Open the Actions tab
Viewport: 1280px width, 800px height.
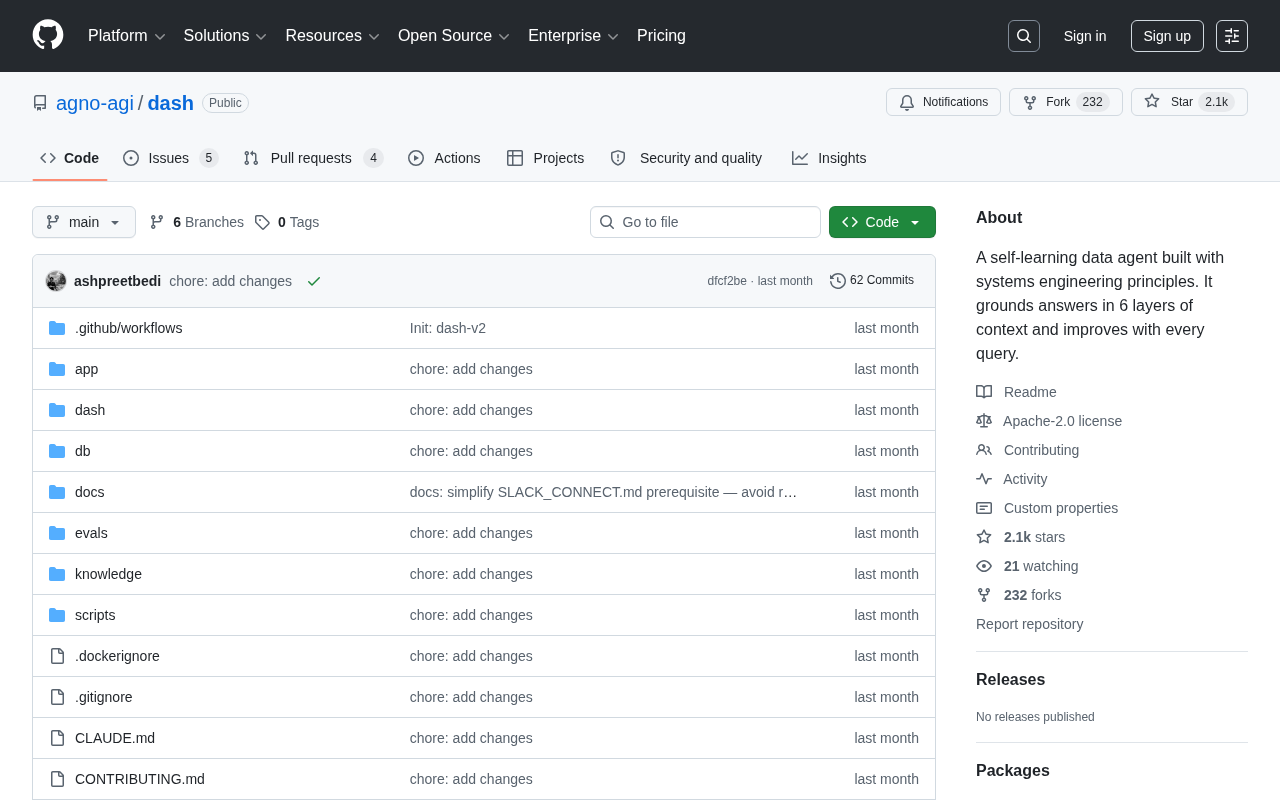pos(444,158)
